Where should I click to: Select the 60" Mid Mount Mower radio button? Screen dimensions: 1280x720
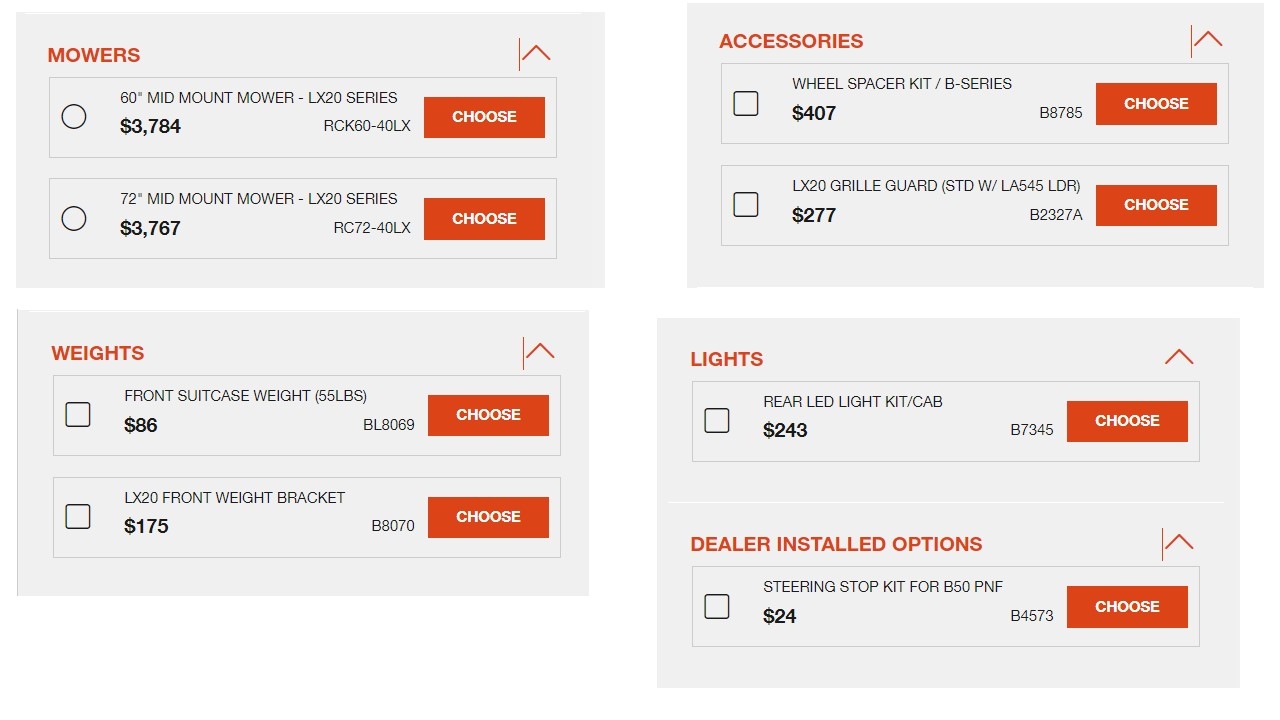point(74,117)
